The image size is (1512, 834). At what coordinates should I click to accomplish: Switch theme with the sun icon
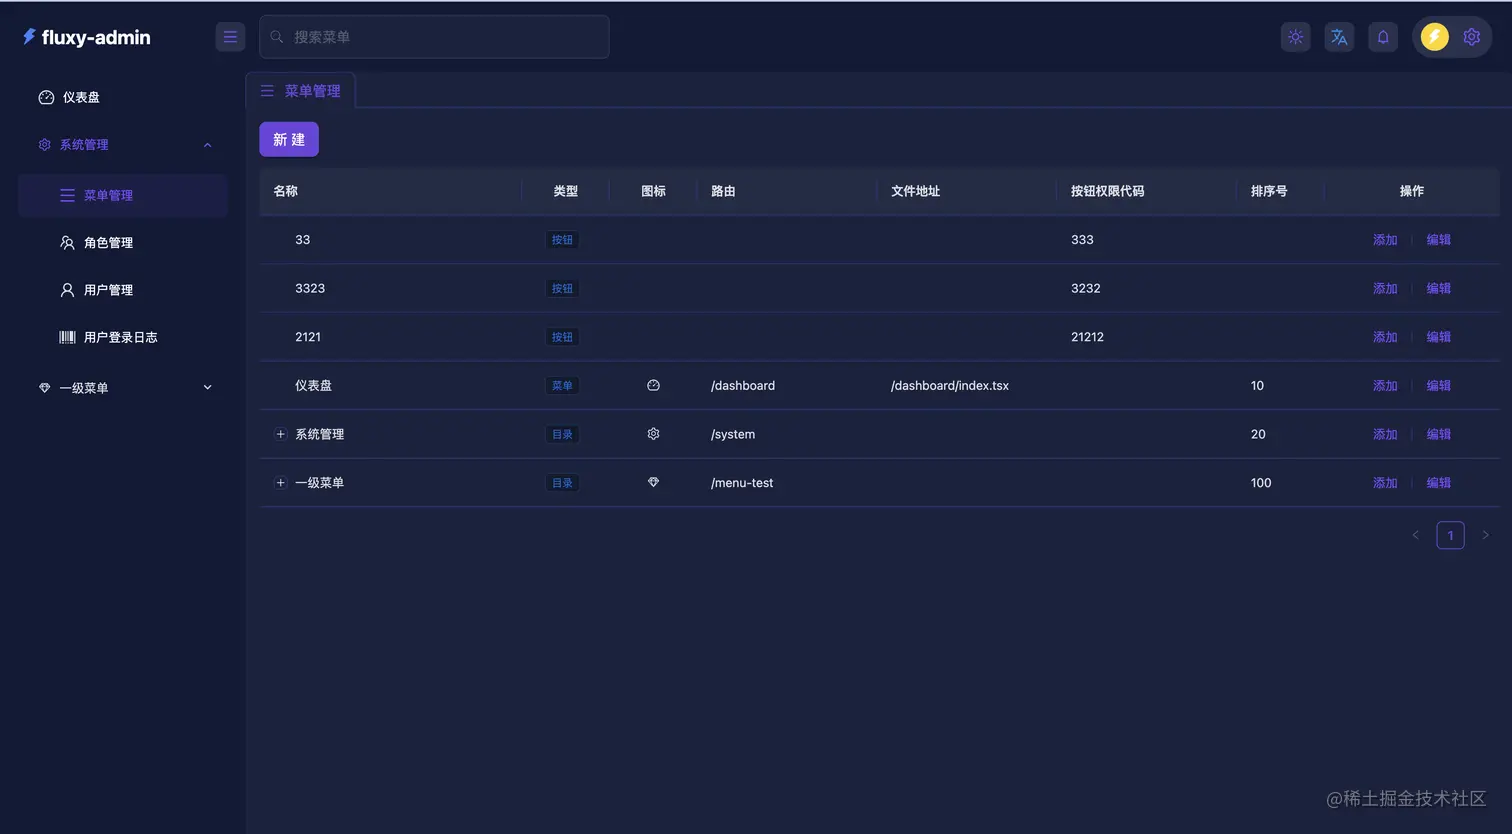[x=1295, y=37]
